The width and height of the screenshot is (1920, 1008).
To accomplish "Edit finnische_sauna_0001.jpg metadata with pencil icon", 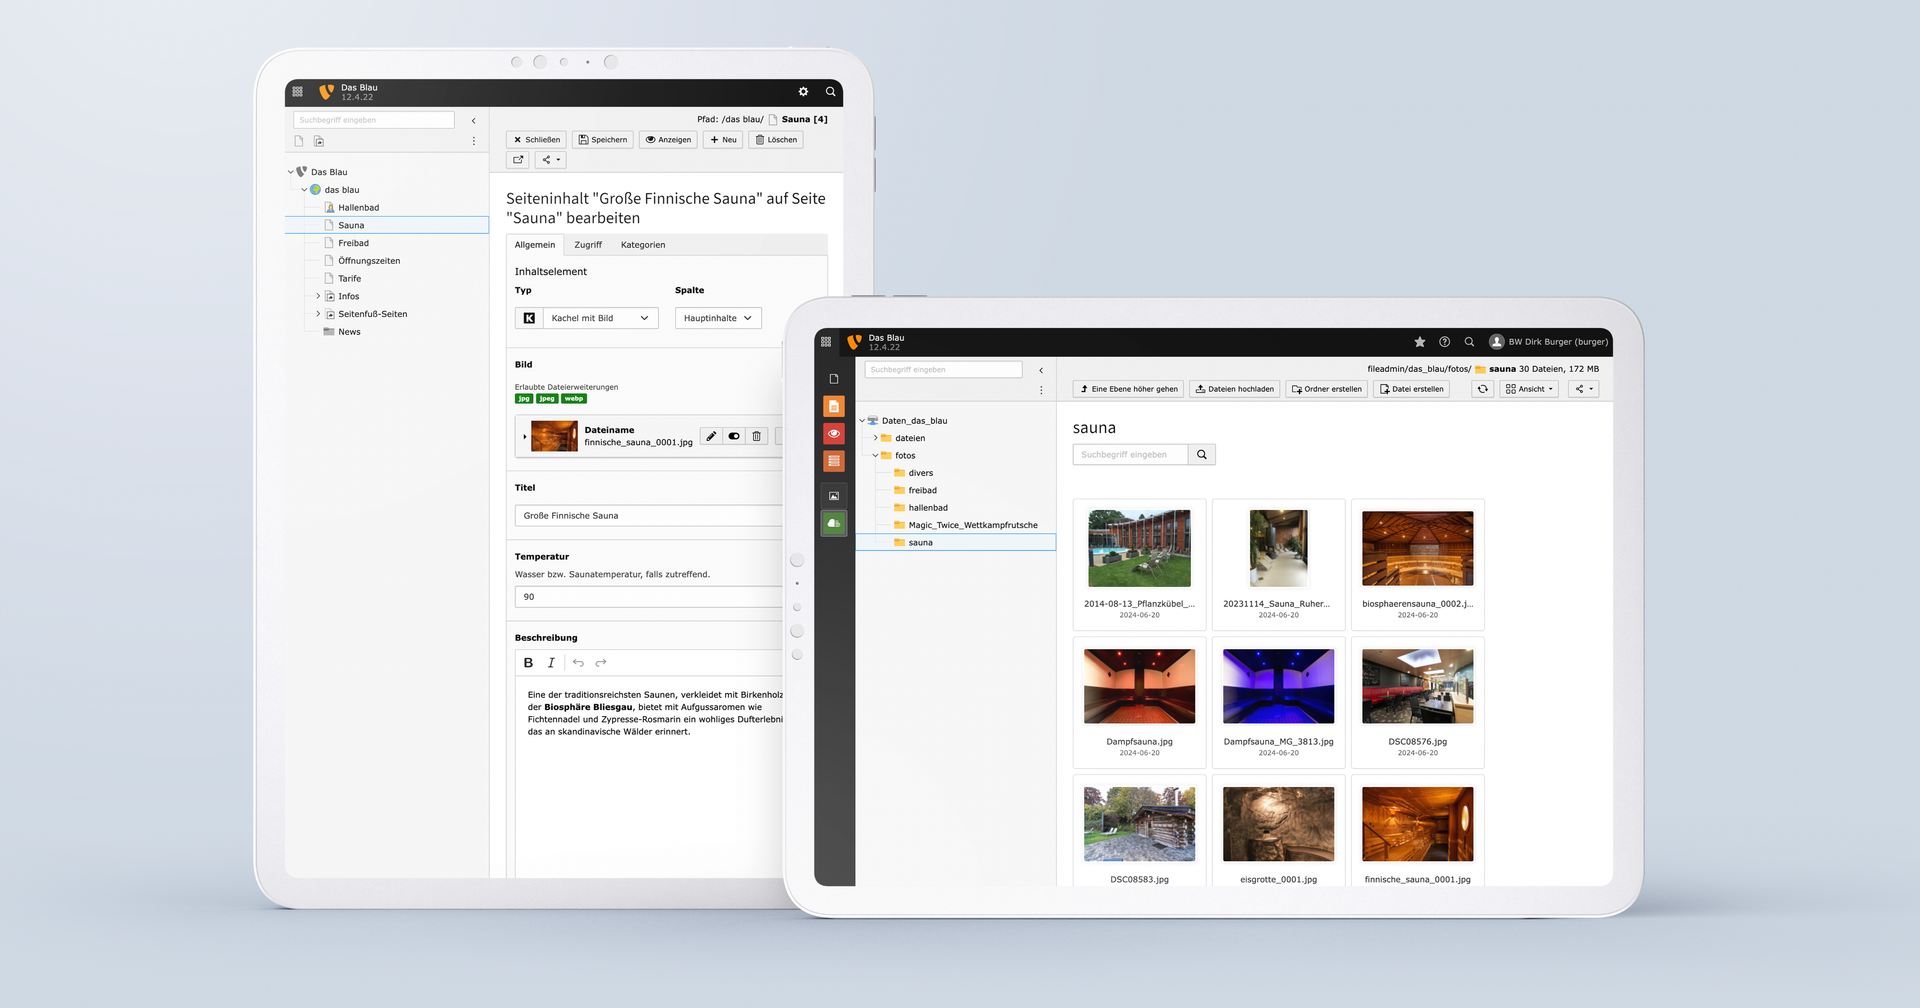I will 711,436.
